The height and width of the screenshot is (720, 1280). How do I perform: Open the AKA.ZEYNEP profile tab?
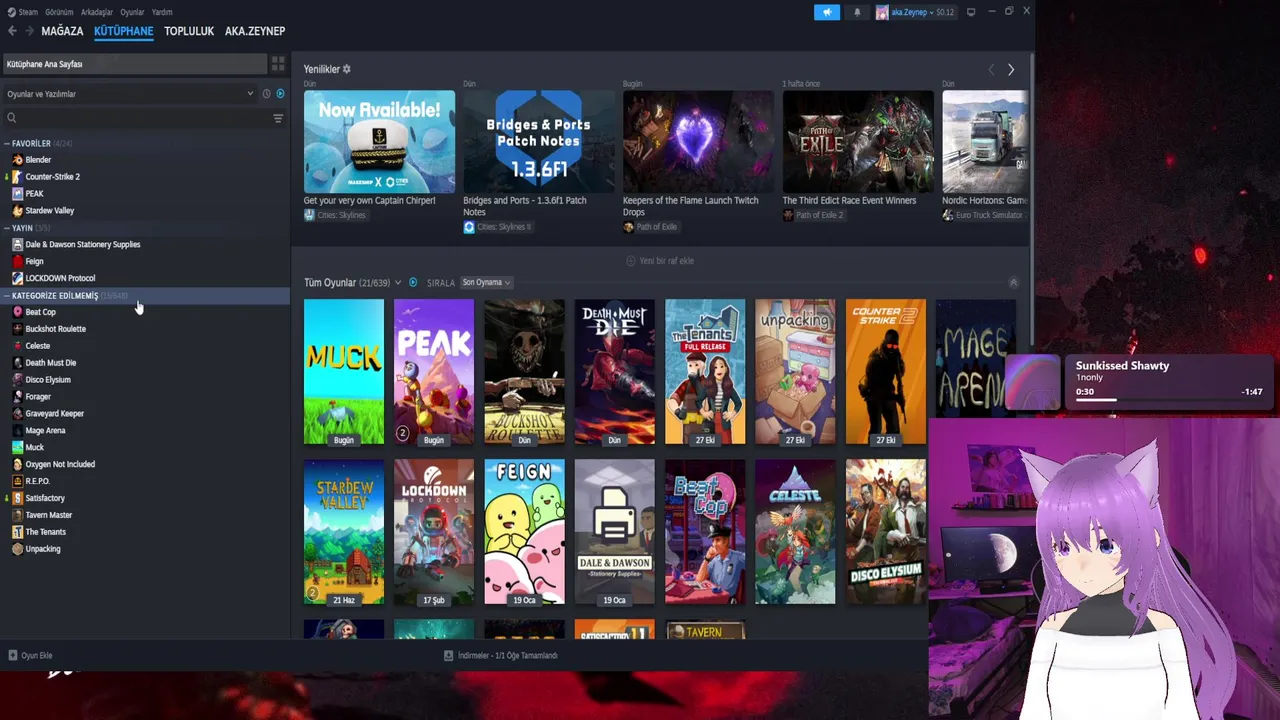click(255, 31)
